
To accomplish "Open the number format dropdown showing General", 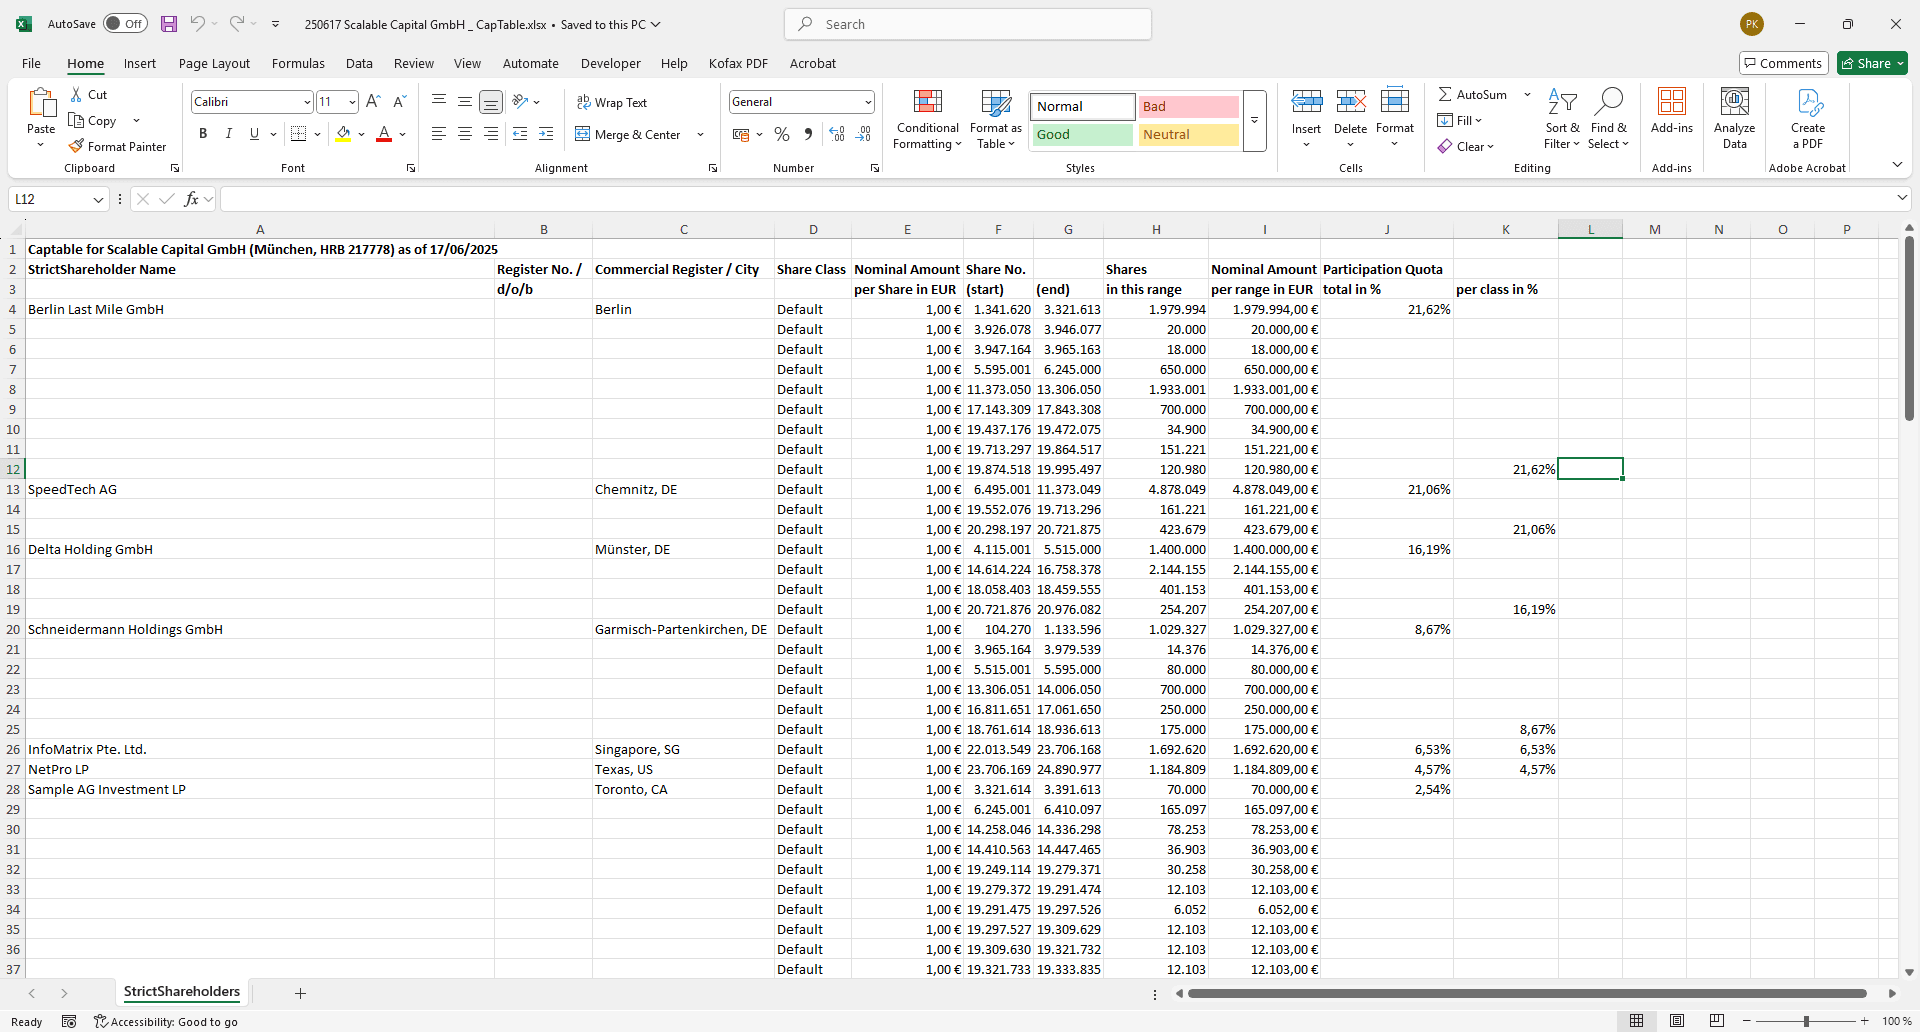I will pos(866,101).
